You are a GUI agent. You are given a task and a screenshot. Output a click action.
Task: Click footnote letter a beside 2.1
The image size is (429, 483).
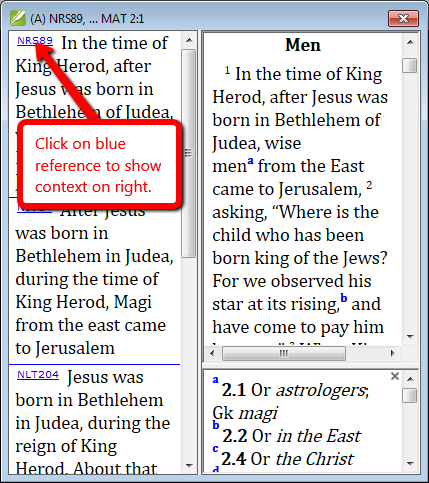[216, 380]
